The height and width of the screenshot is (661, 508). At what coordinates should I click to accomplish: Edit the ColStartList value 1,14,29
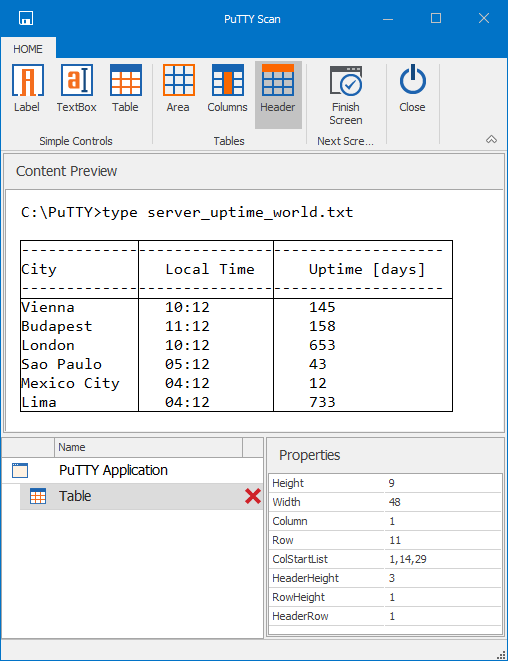[443, 559]
